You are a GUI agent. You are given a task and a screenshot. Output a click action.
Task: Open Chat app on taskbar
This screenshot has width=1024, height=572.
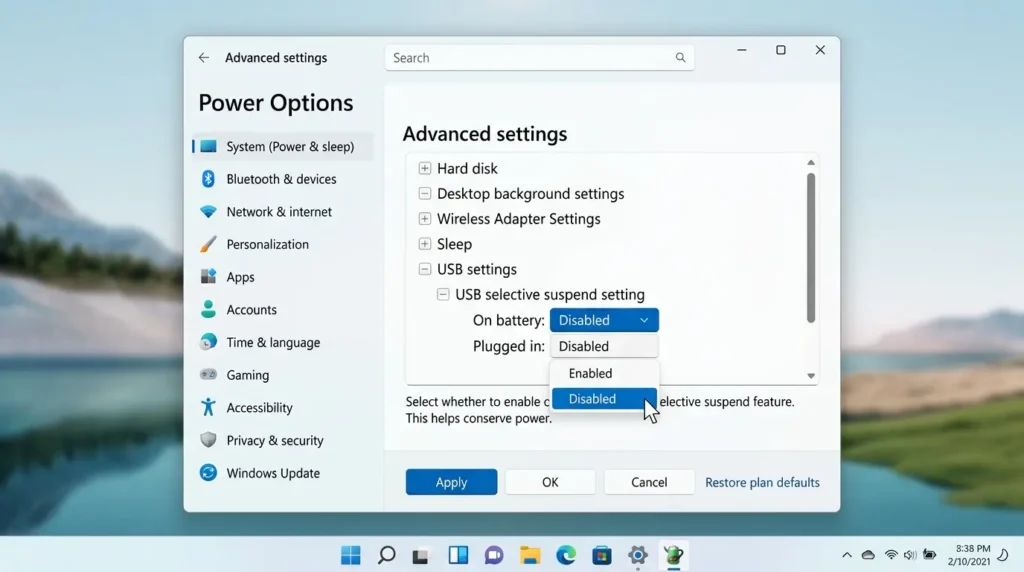pos(494,555)
